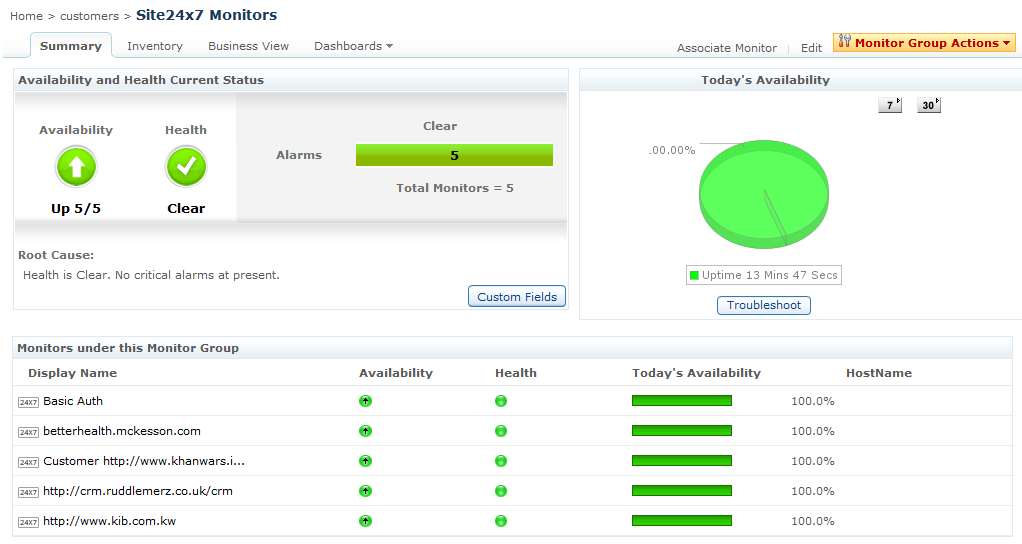This screenshot has height=544, width=1022.
Task: Click availability up icon for Customer khanwars row
Action: coord(366,461)
